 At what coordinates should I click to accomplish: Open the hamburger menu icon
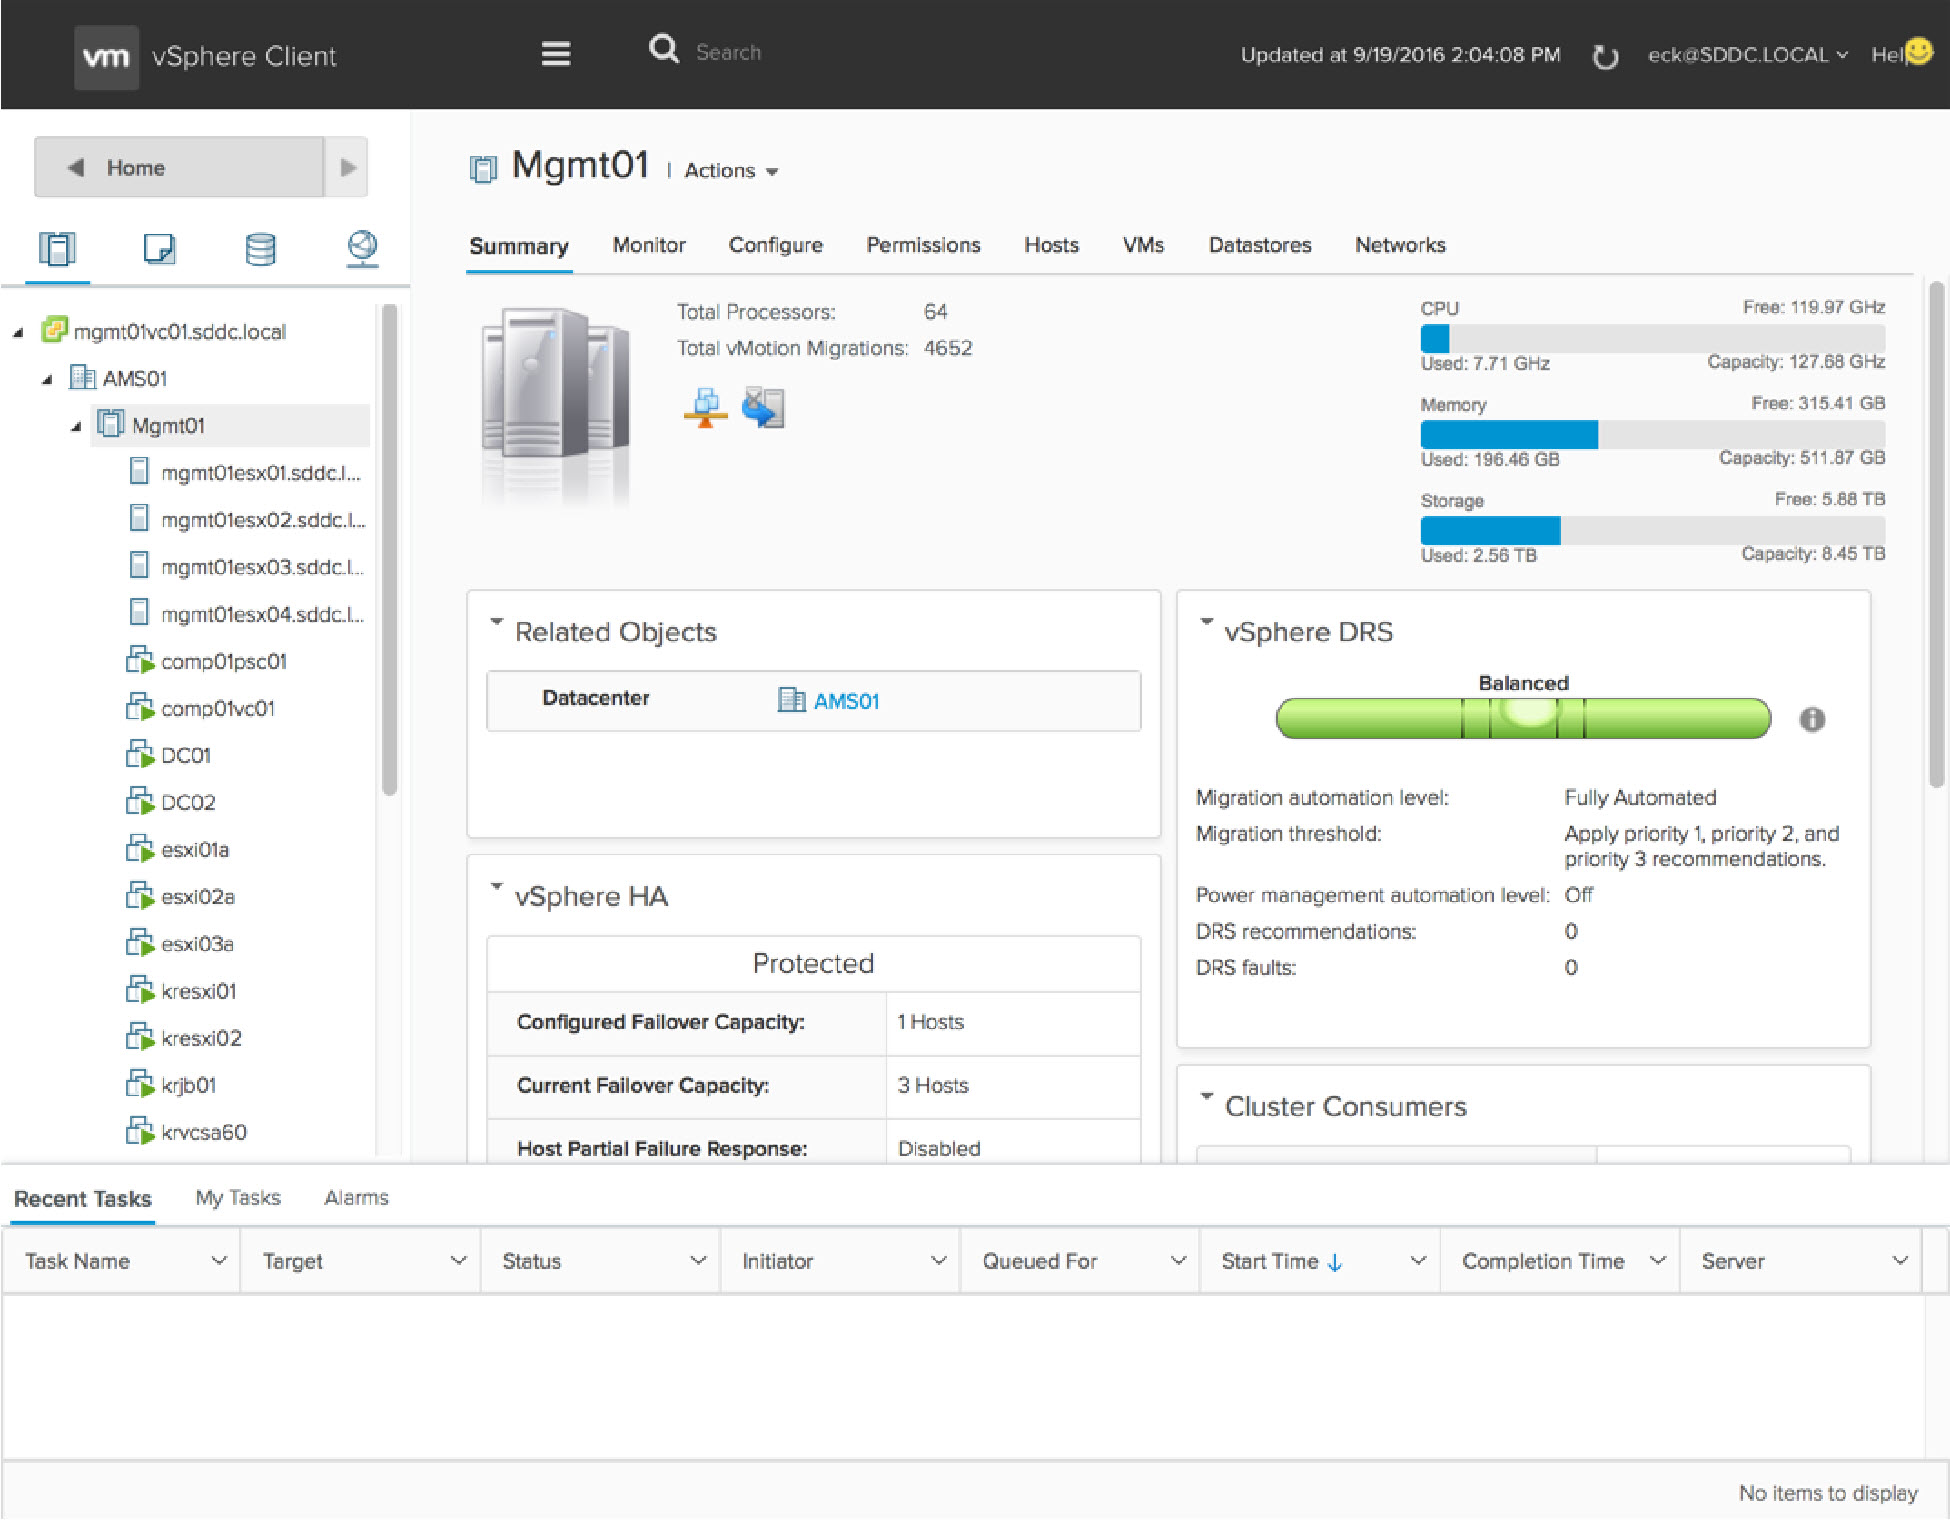point(555,53)
